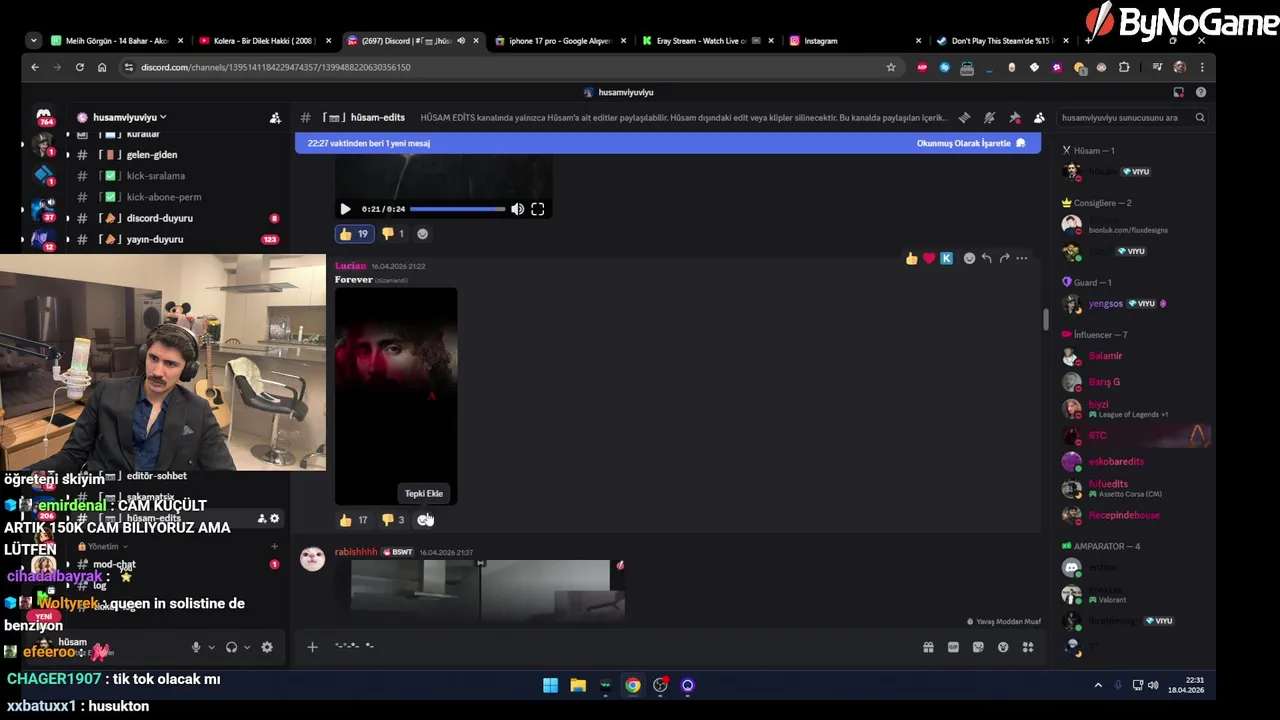
Task: Forward Lucian's Forever message
Action: tap(1004, 259)
